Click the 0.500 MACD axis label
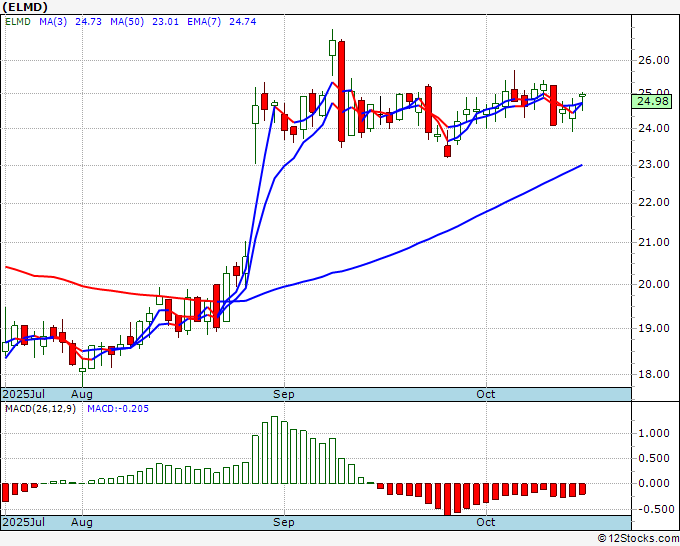680x546 pixels. 654,458
